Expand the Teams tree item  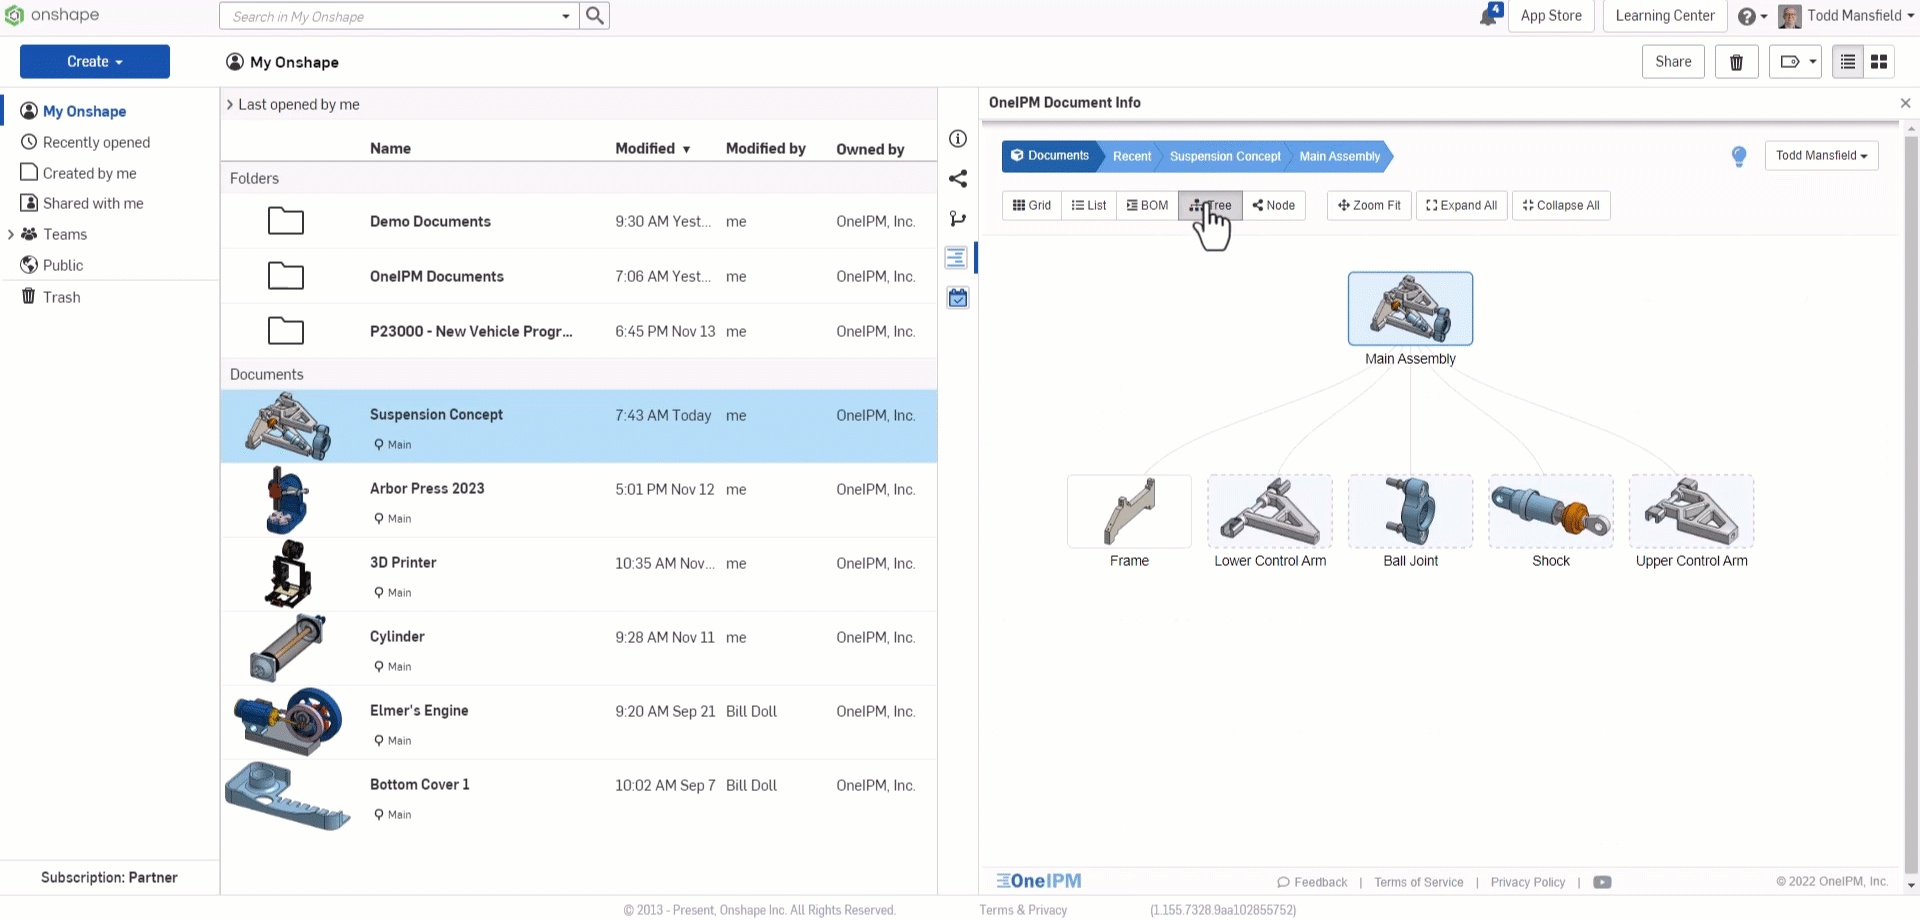click(x=11, y=235)
